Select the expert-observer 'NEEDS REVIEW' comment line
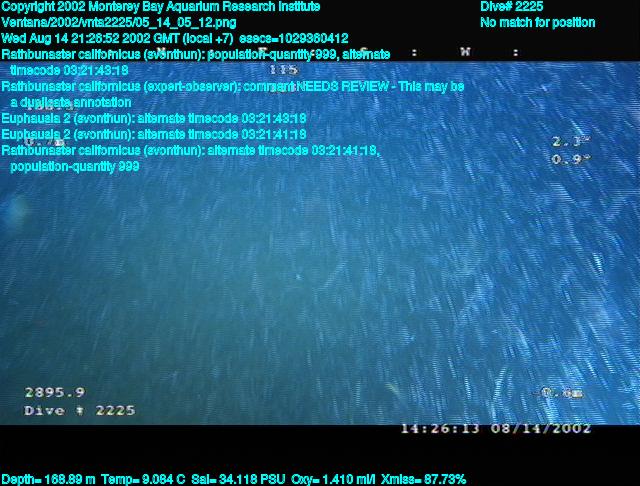Image resolution: width=640 pixels, height=486 pixels. (x=233, y=87)
